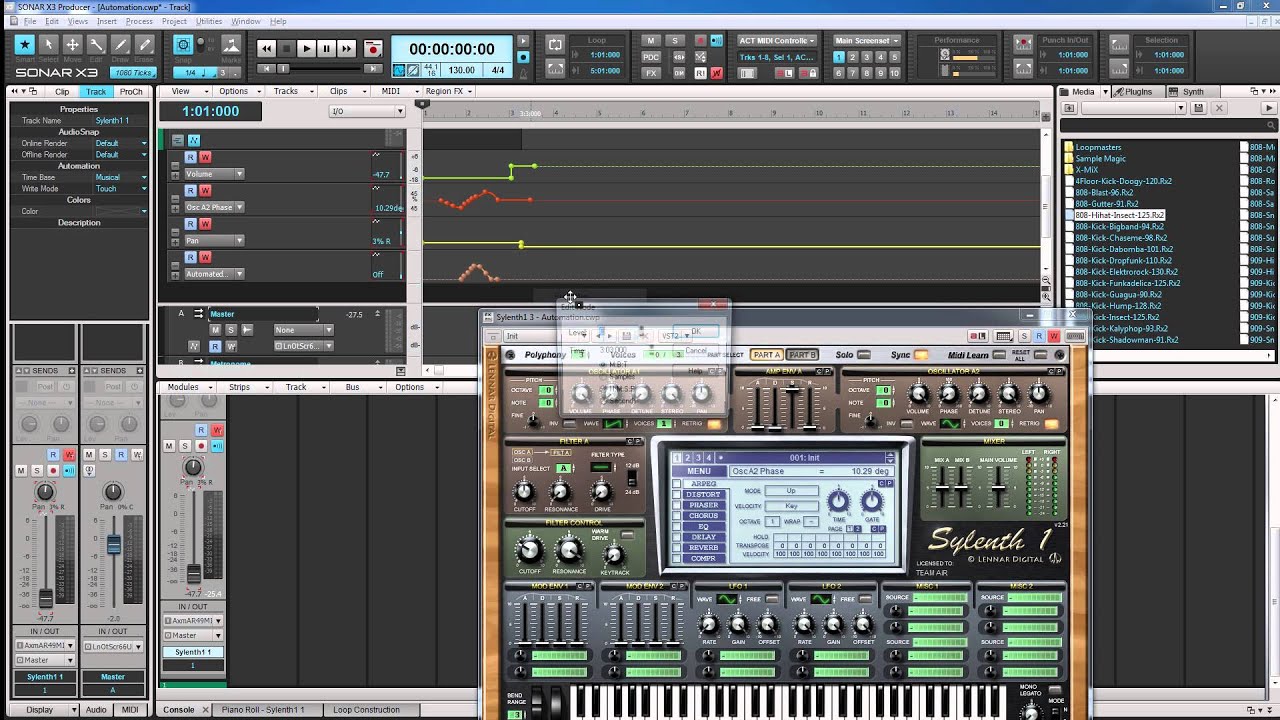Open the Write Mode Touch dropdown
1280x720 pixels.
[x=121, y=189]
